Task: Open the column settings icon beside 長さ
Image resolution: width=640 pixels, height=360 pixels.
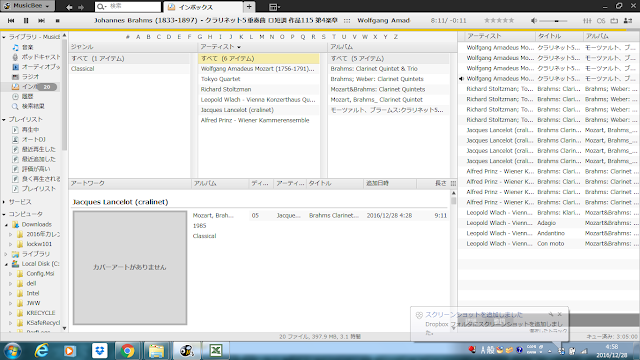Action: (x=453, y=184)
